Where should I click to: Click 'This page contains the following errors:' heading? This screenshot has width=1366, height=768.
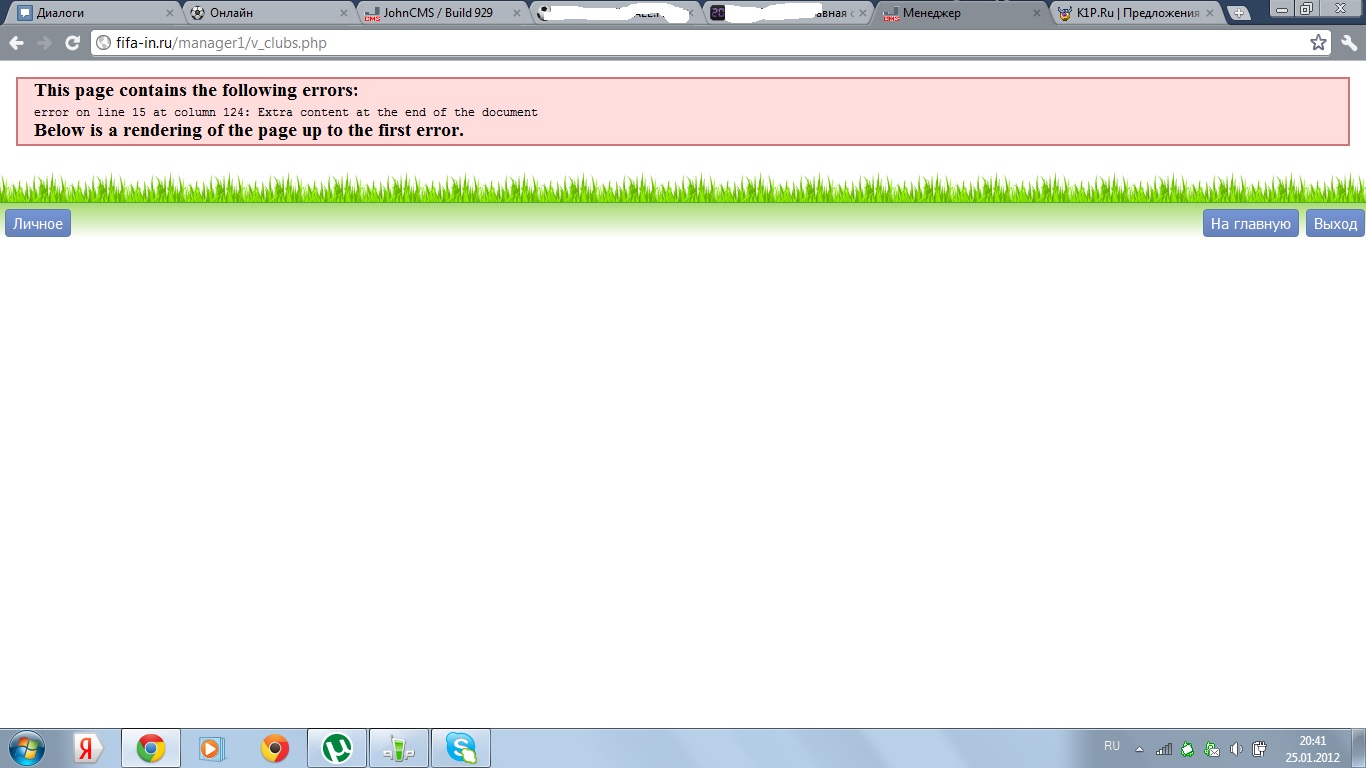(x=196, y=90)
